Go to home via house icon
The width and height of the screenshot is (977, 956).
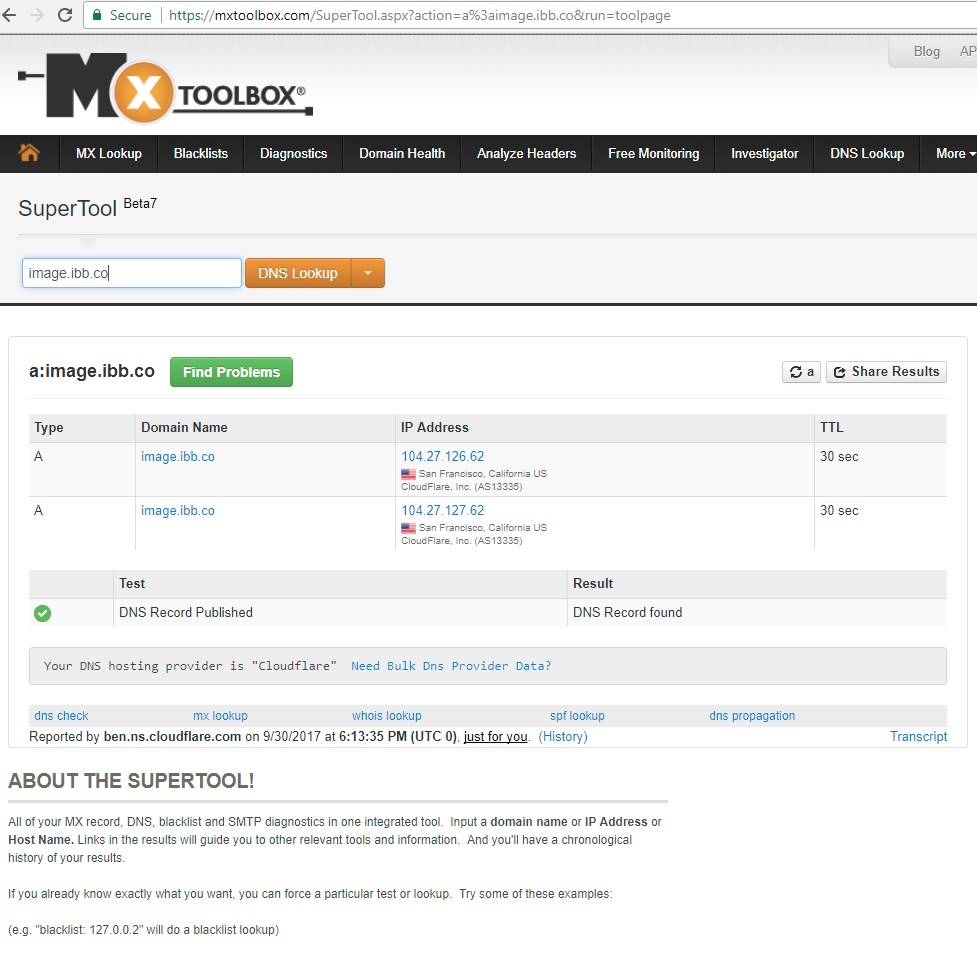(x=29, y=153)
